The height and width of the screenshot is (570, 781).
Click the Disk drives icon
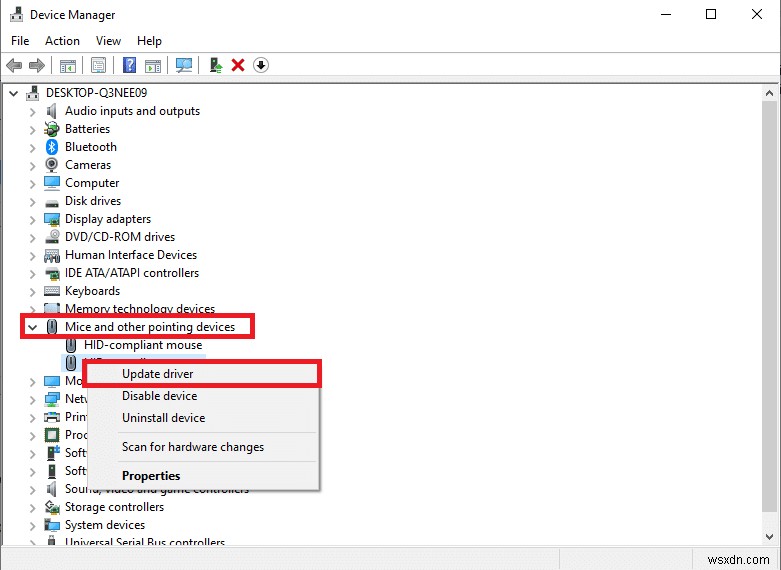point(52,202)
